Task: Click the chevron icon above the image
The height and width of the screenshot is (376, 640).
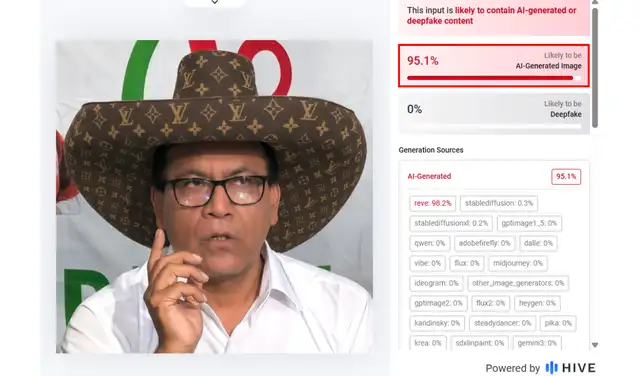Action: [214, 2]
